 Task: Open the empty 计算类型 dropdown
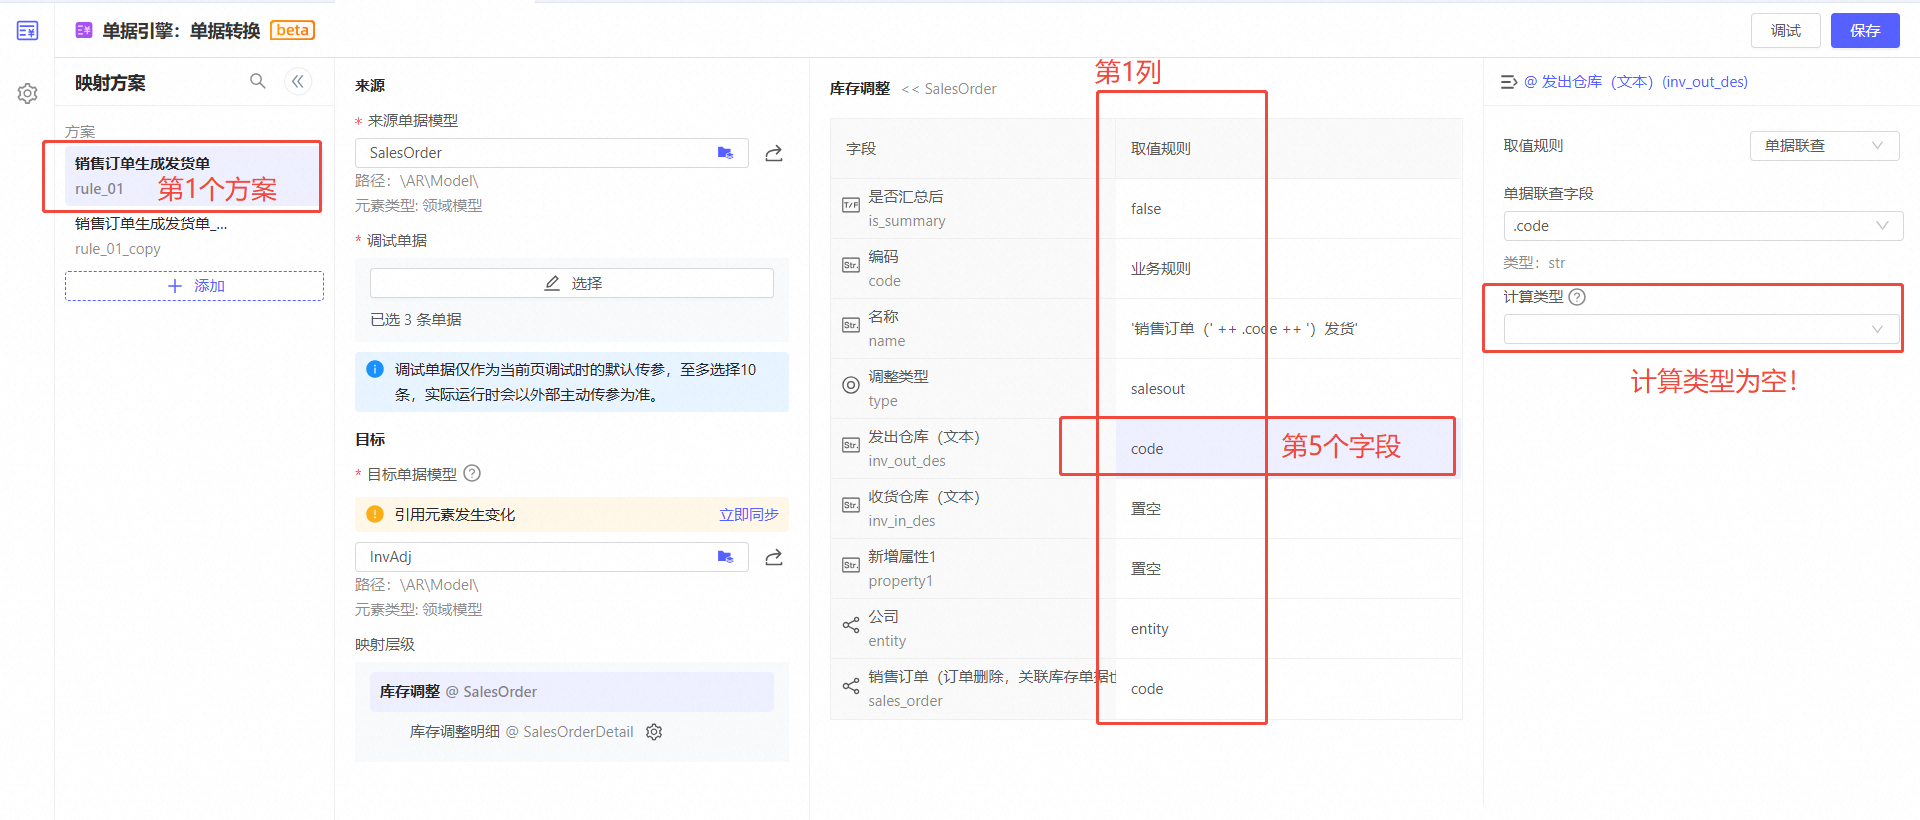coord(1700,329)
